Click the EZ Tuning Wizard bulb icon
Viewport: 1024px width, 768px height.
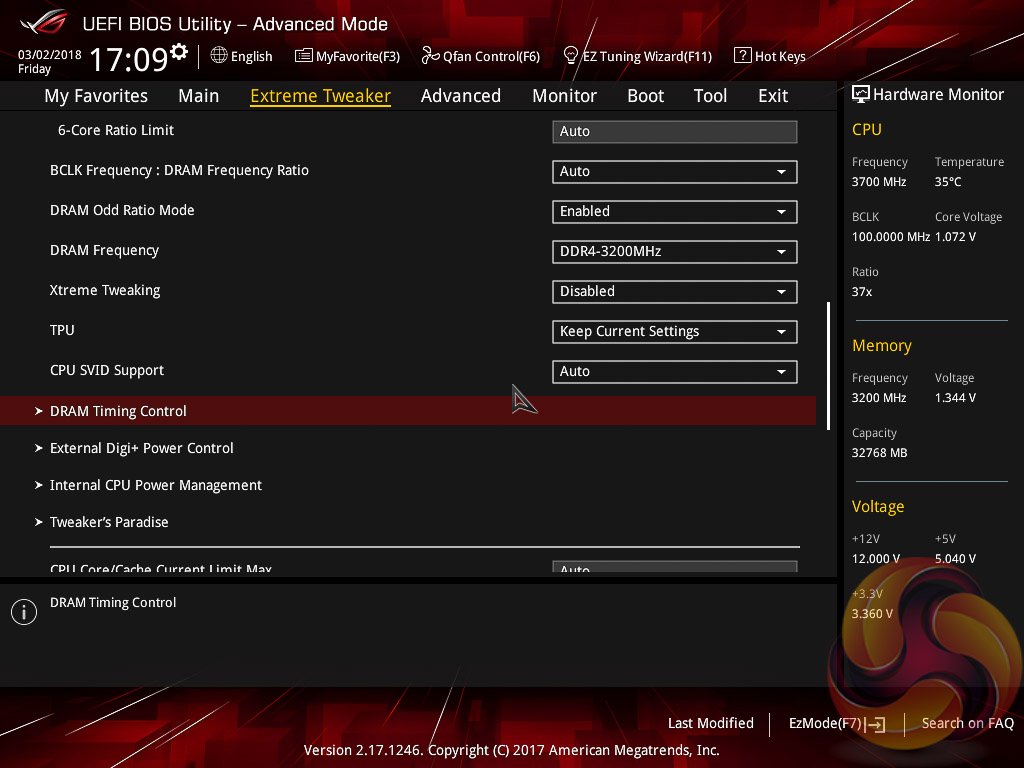[571, 56]
